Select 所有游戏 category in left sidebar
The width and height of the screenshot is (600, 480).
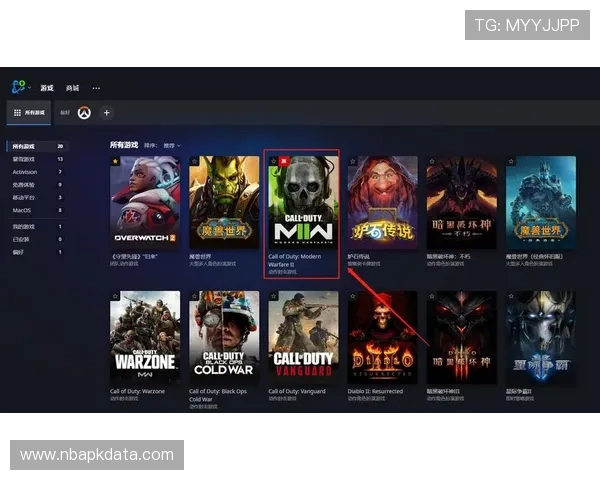coord(24,146)
